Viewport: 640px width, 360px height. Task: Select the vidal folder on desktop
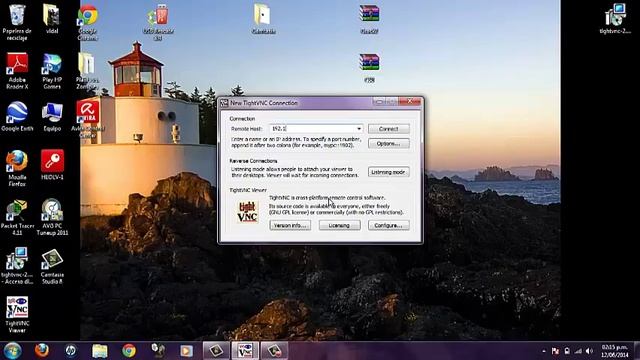(x=52, y=19)
